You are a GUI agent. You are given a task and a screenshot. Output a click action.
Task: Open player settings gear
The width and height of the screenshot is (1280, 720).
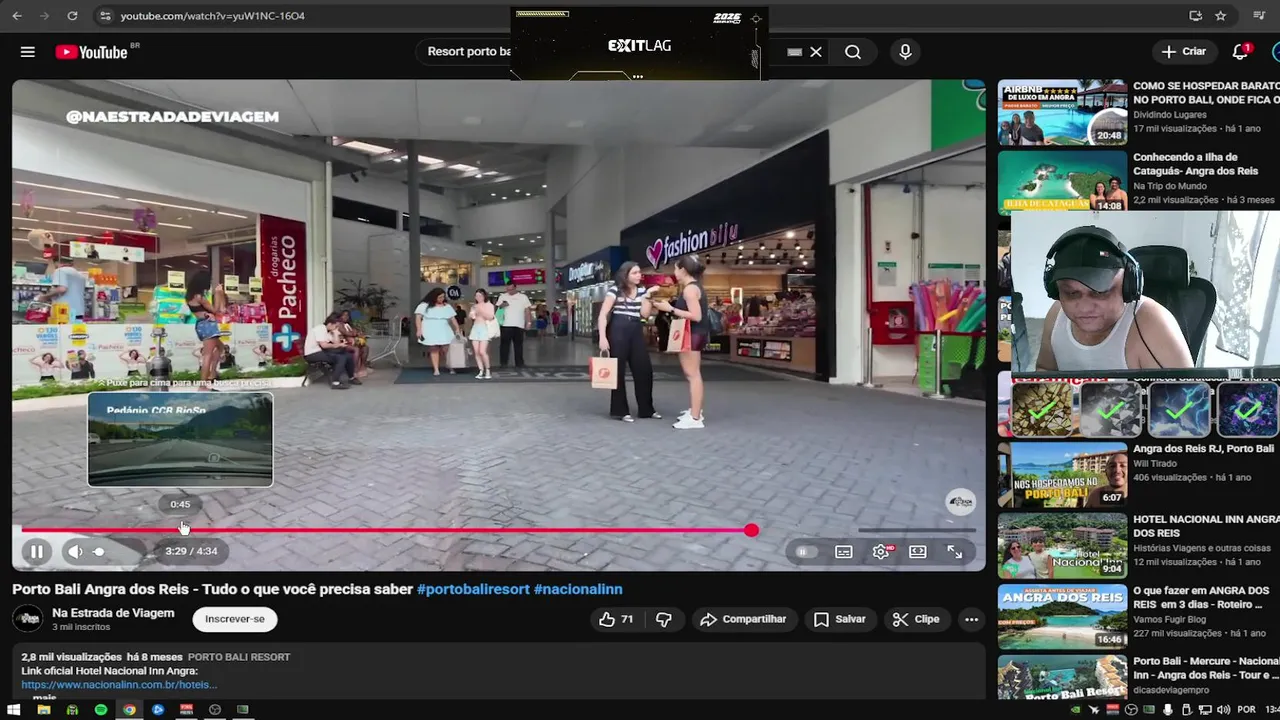click(881, 552)
